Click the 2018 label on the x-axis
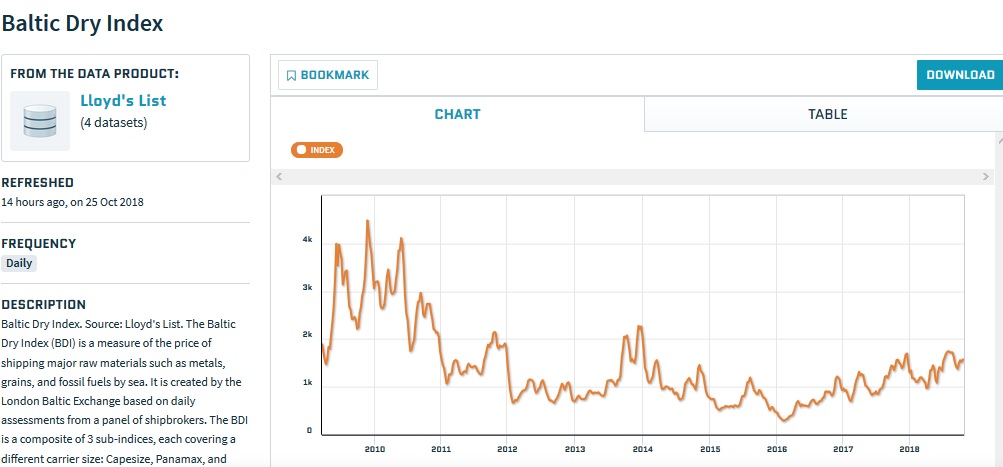The image size is (1003, 467). click(x=910, y=450)
